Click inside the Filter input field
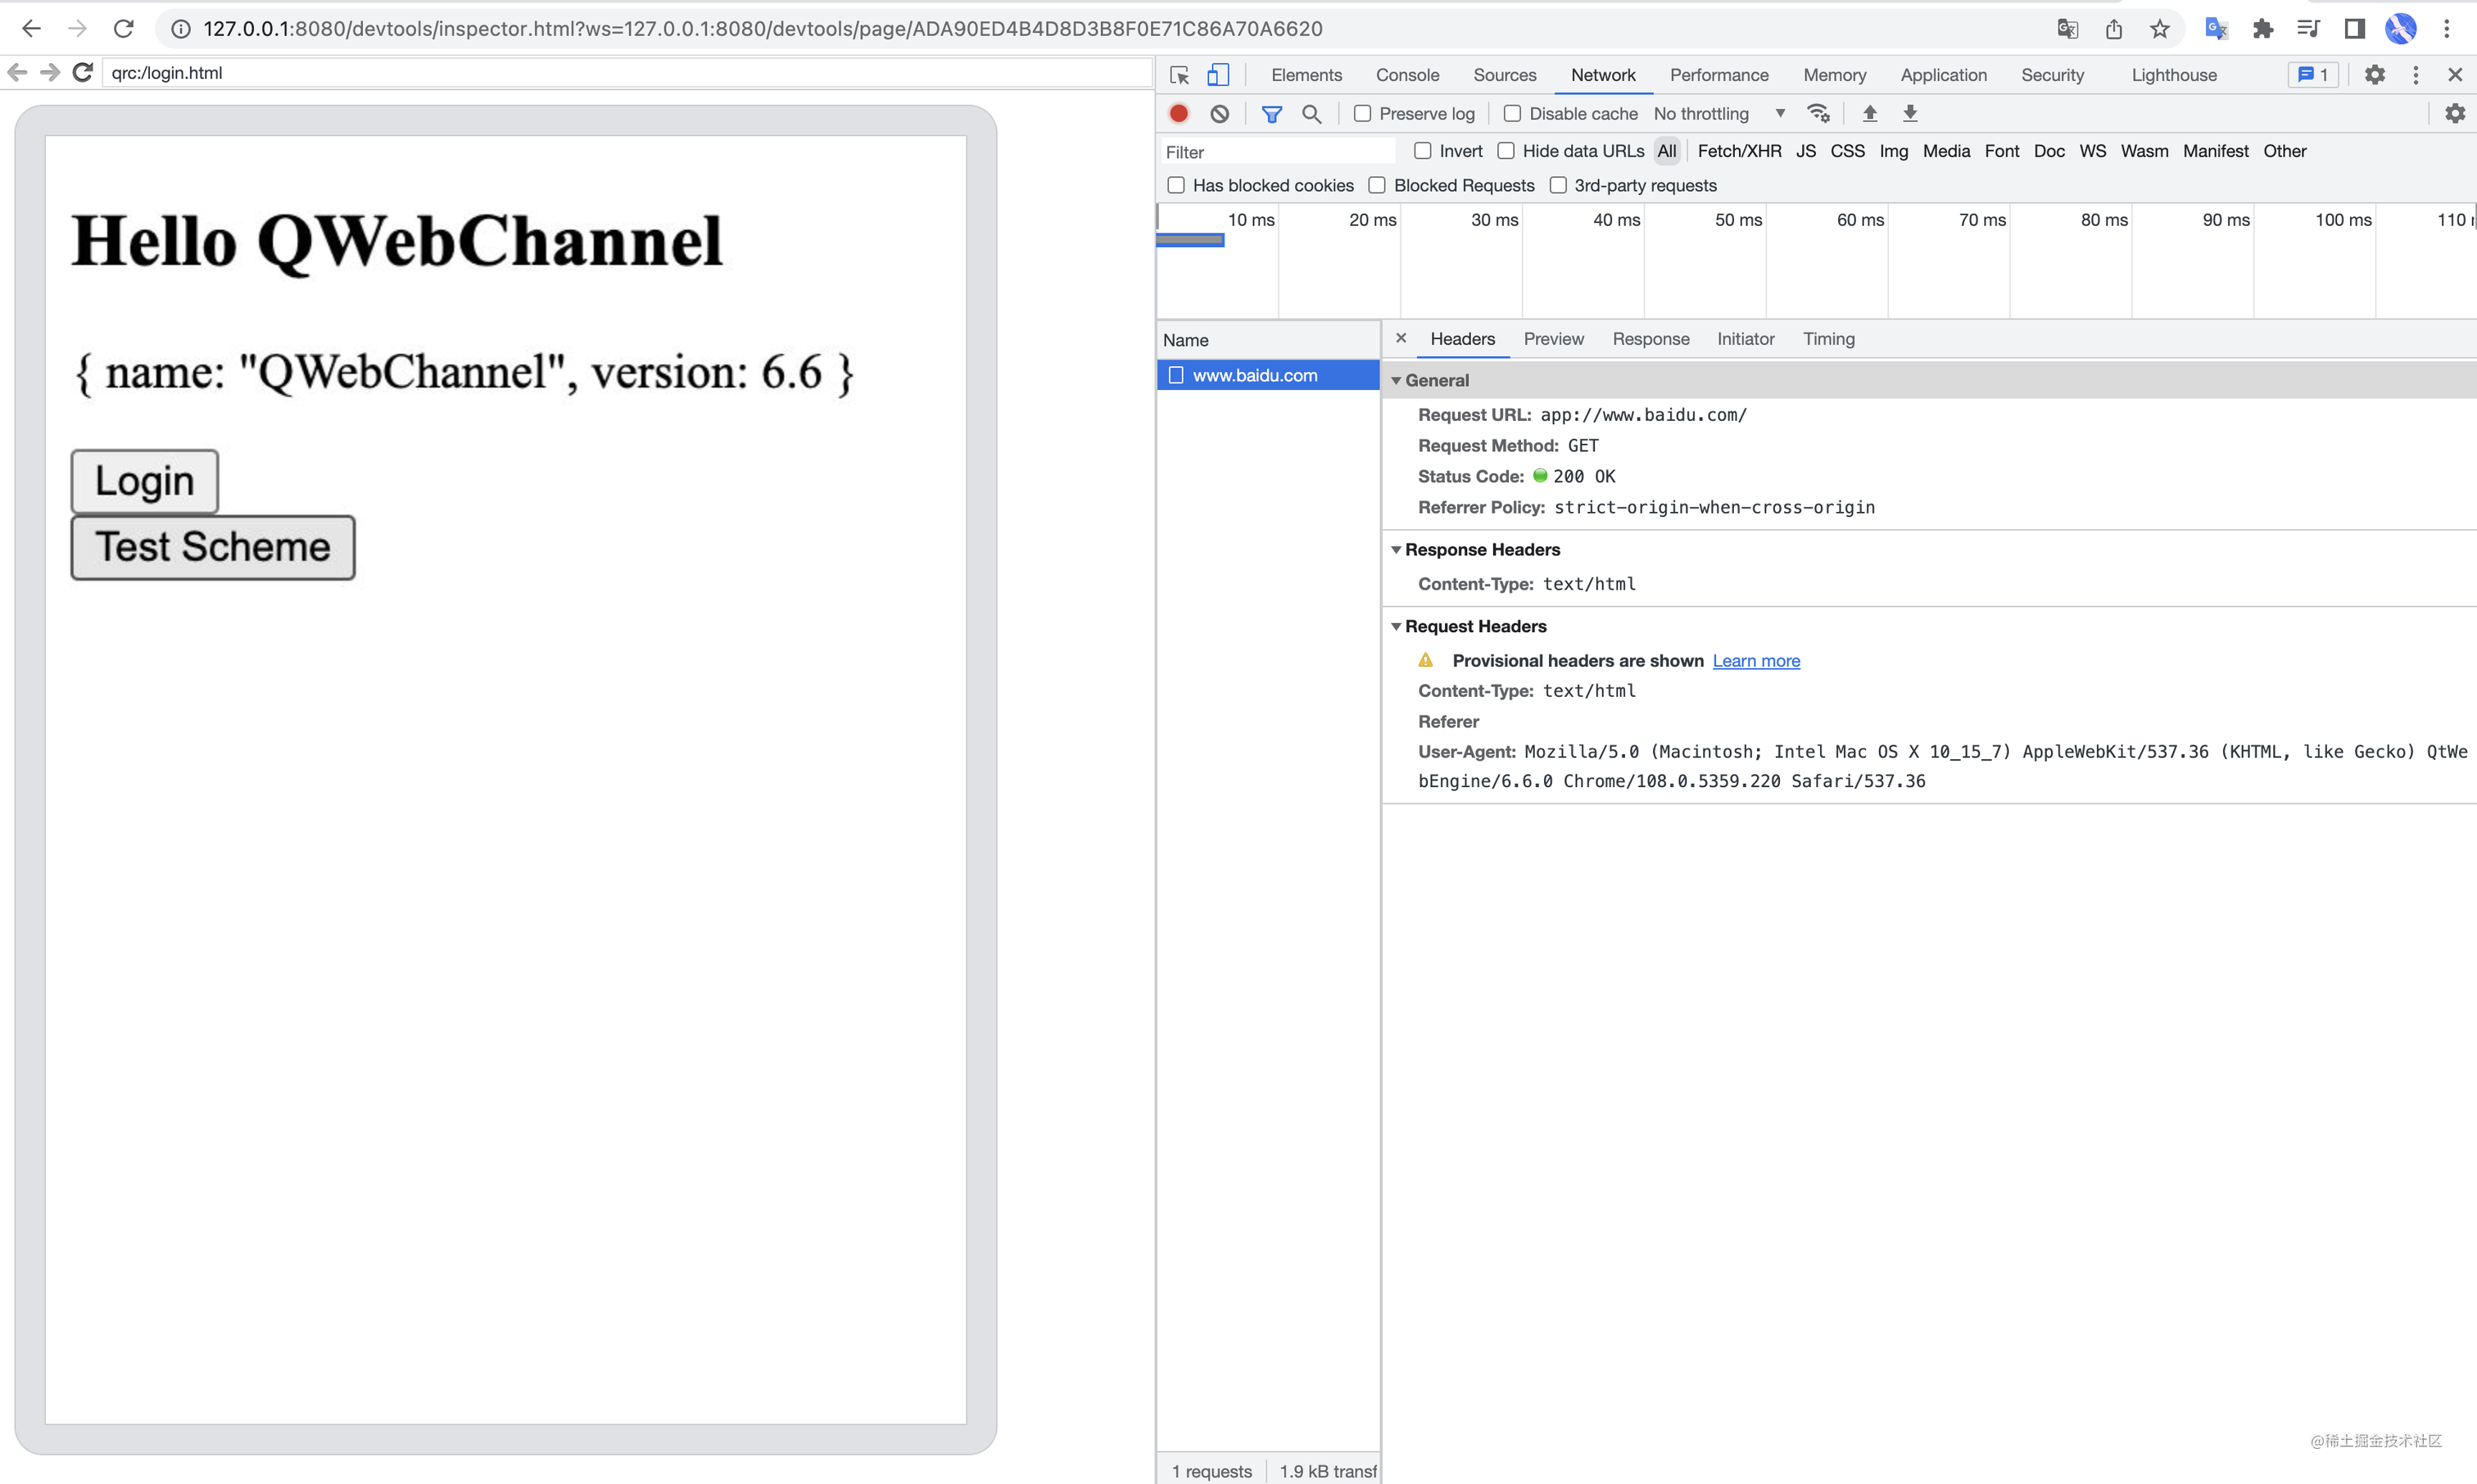Viewport: 2477px width, 1484px height. tap(1278, 151)
